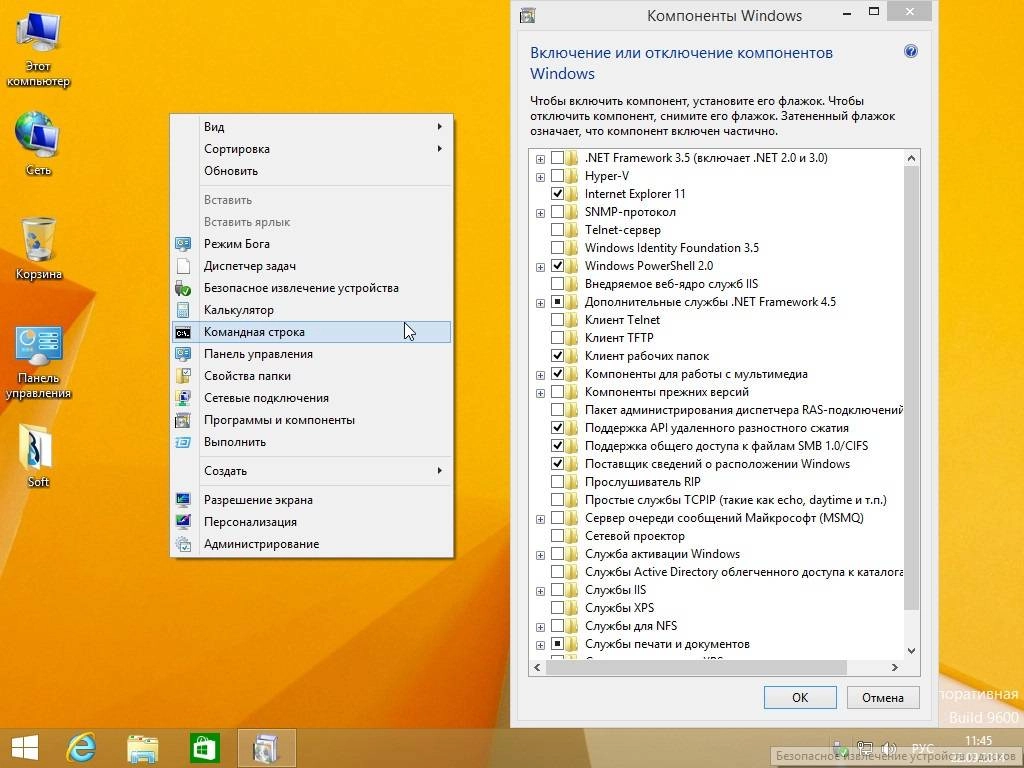Viewport: 1024px width, 768px height.
Task: Click the Калькулятор menu icon
Action: coord(183,310)
